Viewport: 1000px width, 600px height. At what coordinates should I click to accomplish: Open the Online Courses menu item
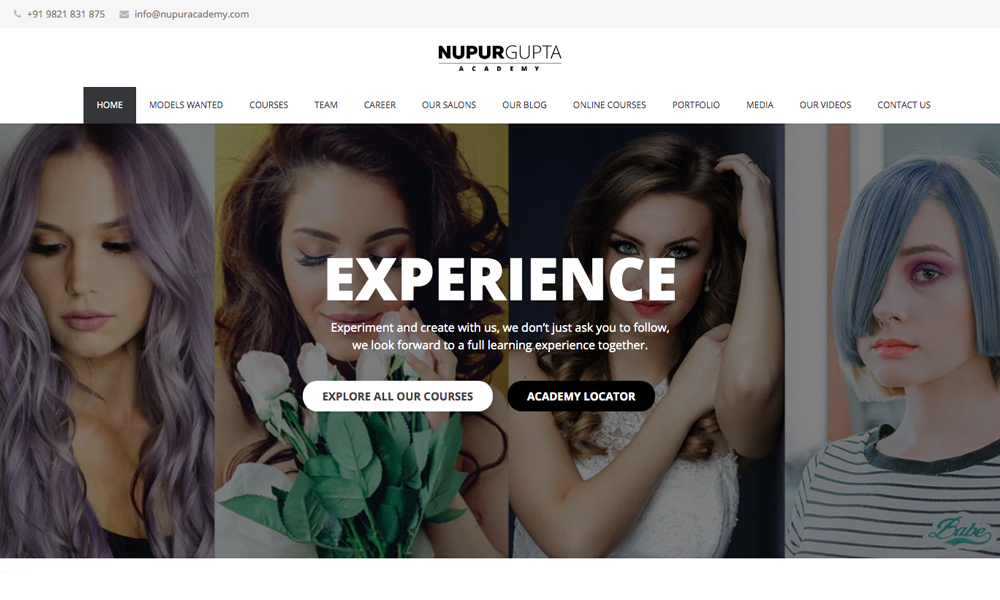(609, 105)
